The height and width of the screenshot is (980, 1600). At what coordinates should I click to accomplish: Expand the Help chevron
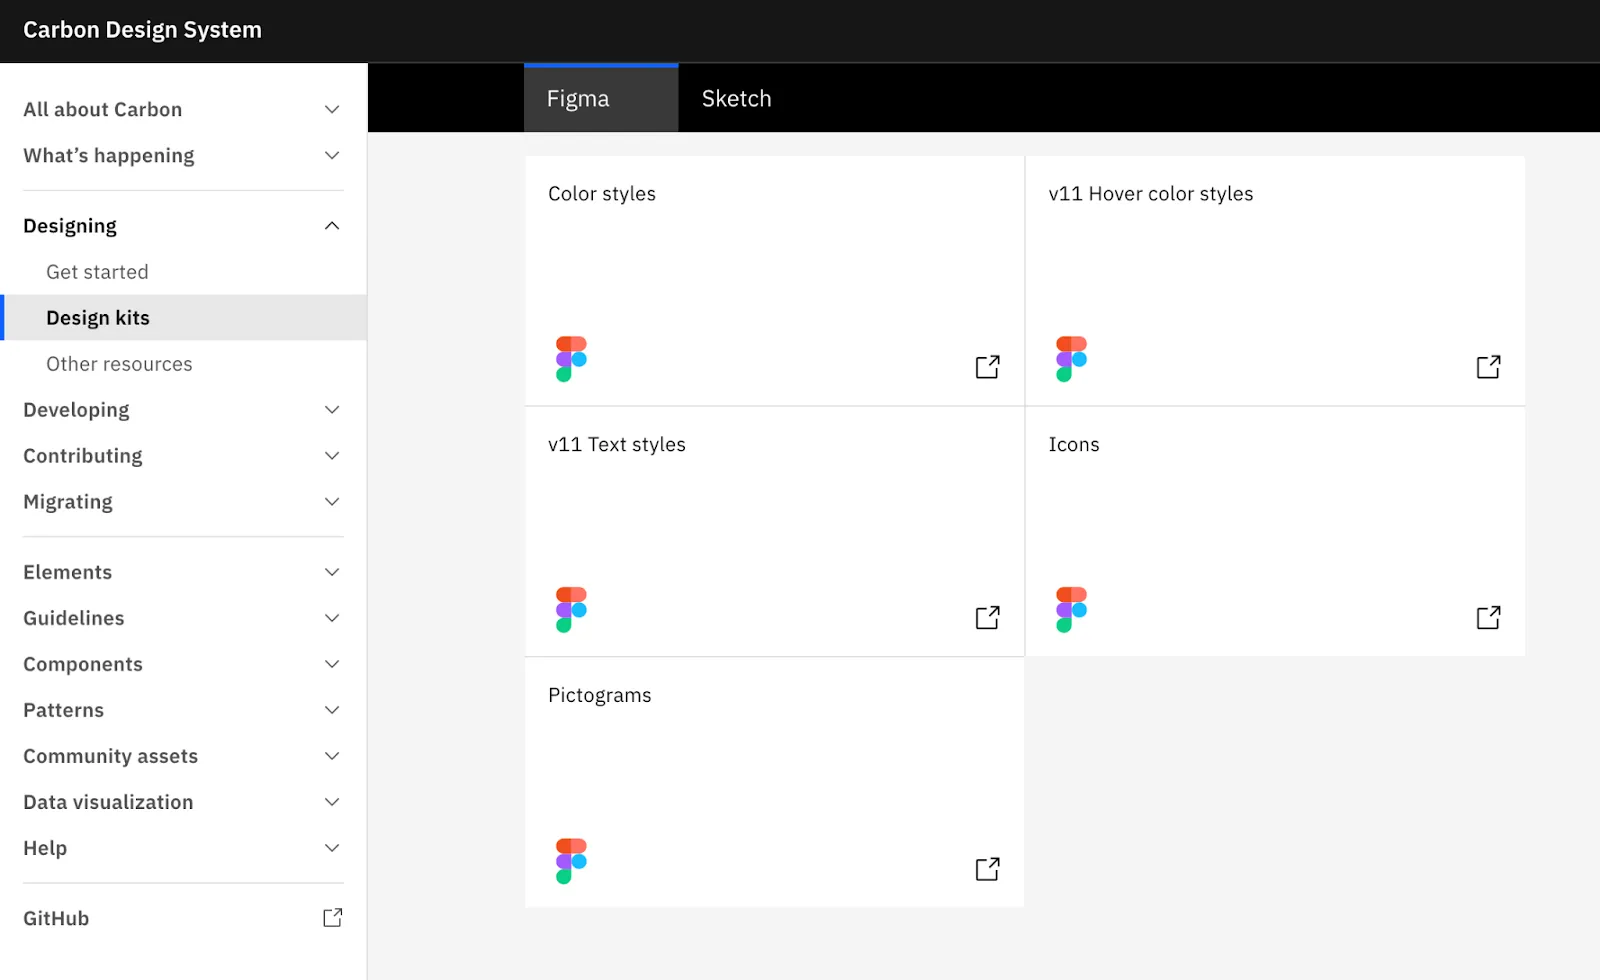[332, 848]
